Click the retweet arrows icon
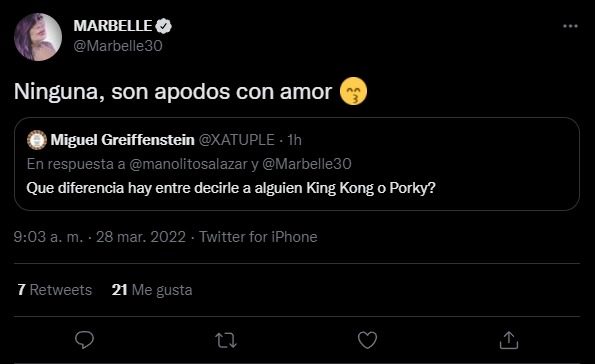The image size is (595, 364). coord(226,340)
